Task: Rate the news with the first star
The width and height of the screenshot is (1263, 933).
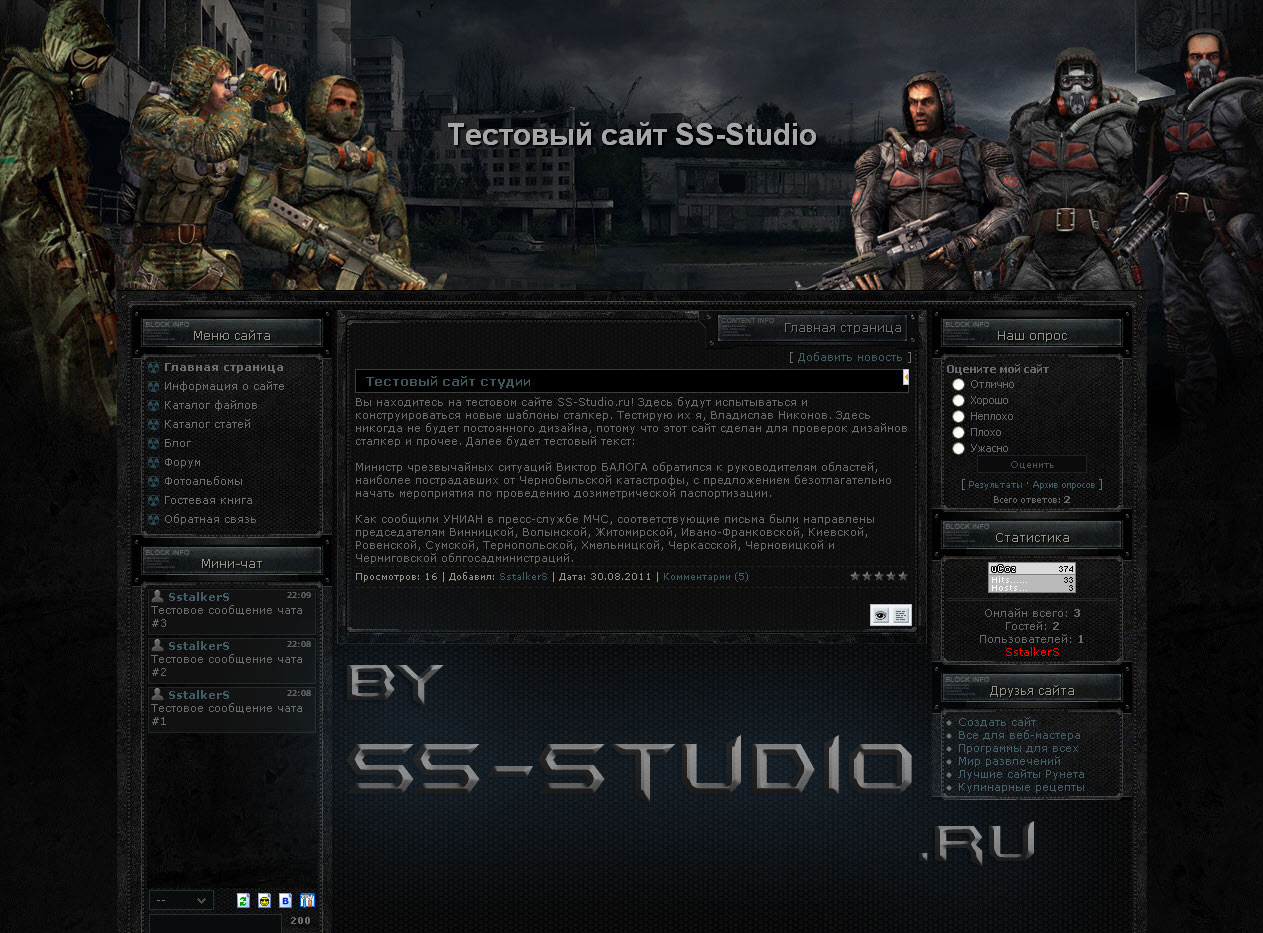Action: (855, 576)
